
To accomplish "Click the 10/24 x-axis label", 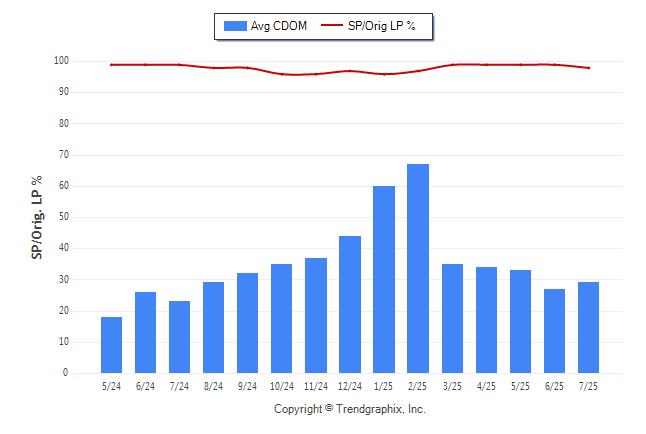I will click(282, 387).
